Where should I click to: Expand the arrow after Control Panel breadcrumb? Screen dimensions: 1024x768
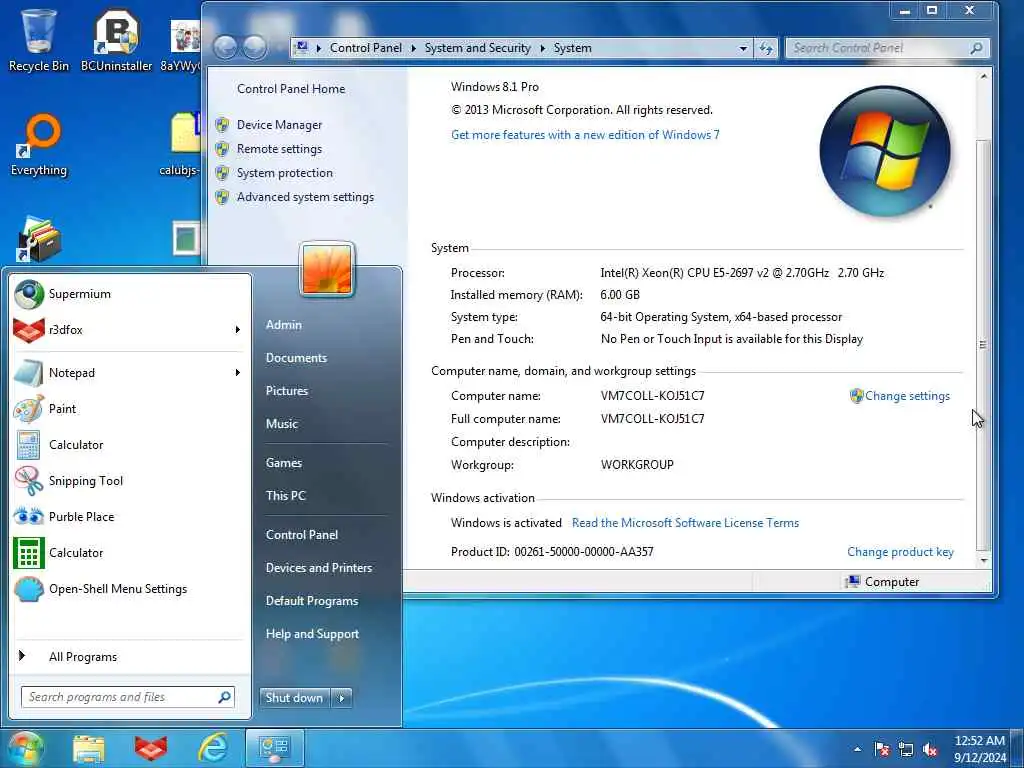(413, 48)
